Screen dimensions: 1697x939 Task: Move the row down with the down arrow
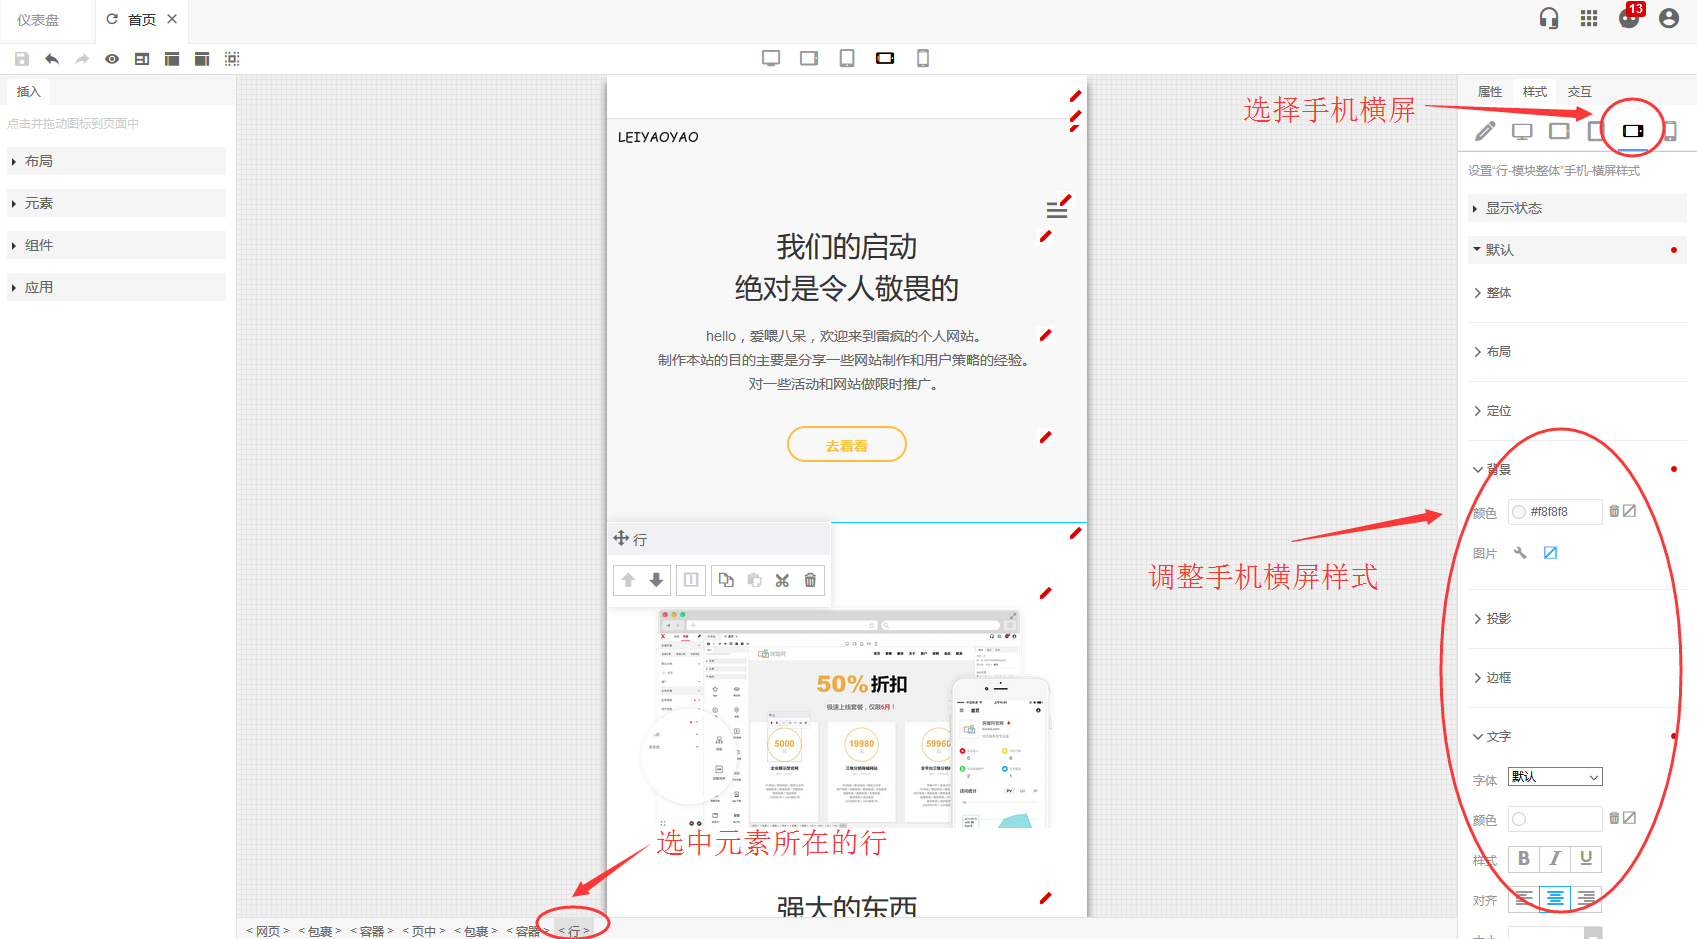(x=656, y=580)
